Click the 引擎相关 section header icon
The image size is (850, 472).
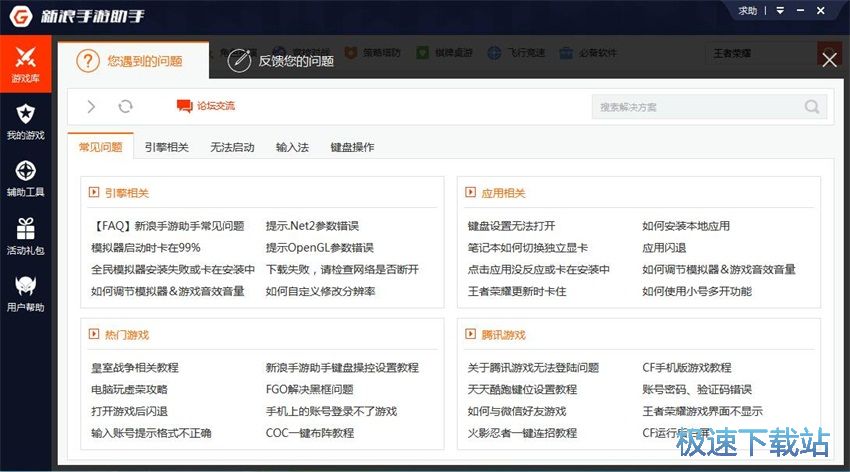point(94,192)
